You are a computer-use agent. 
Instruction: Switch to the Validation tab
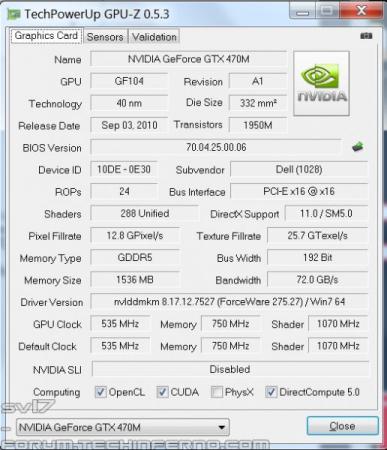click(x=154, y=37)
